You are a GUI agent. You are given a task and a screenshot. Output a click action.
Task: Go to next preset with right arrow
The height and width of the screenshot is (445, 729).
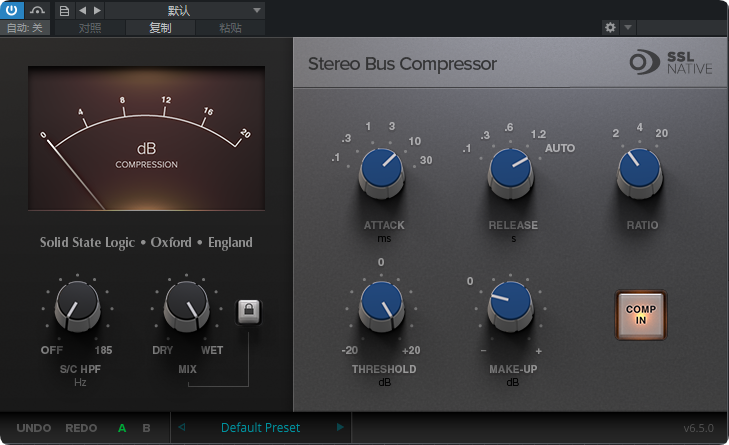click(x=97, y=10)
